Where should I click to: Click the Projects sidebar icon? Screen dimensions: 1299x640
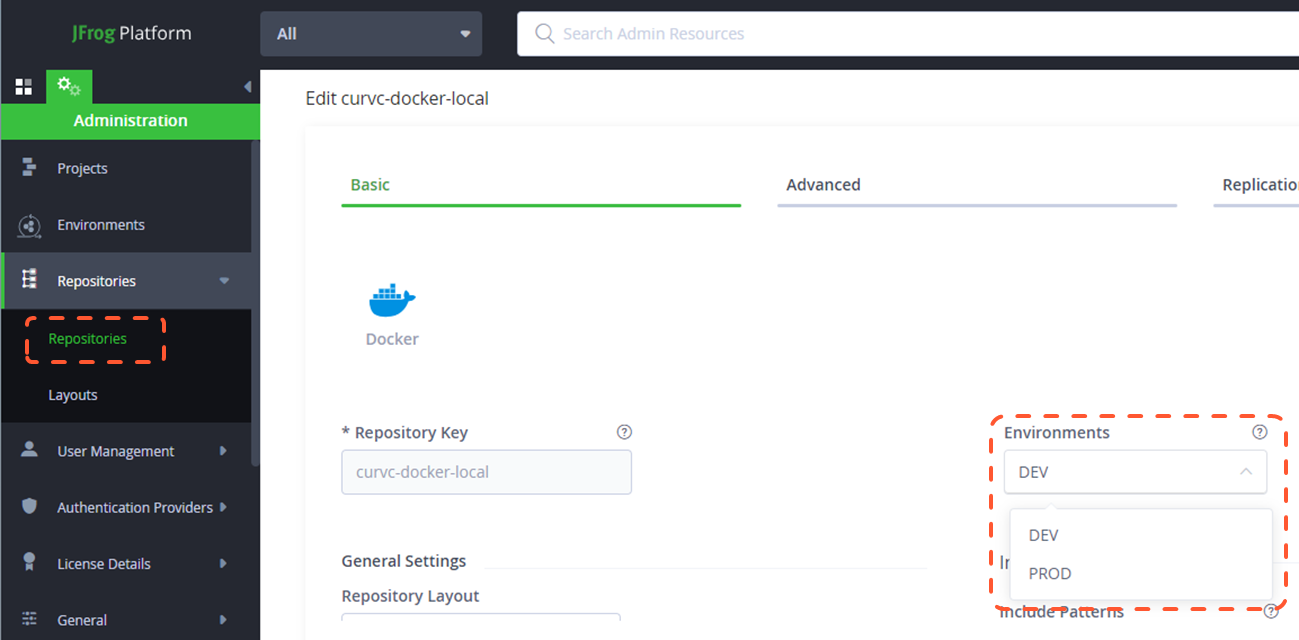pos(29,168)
